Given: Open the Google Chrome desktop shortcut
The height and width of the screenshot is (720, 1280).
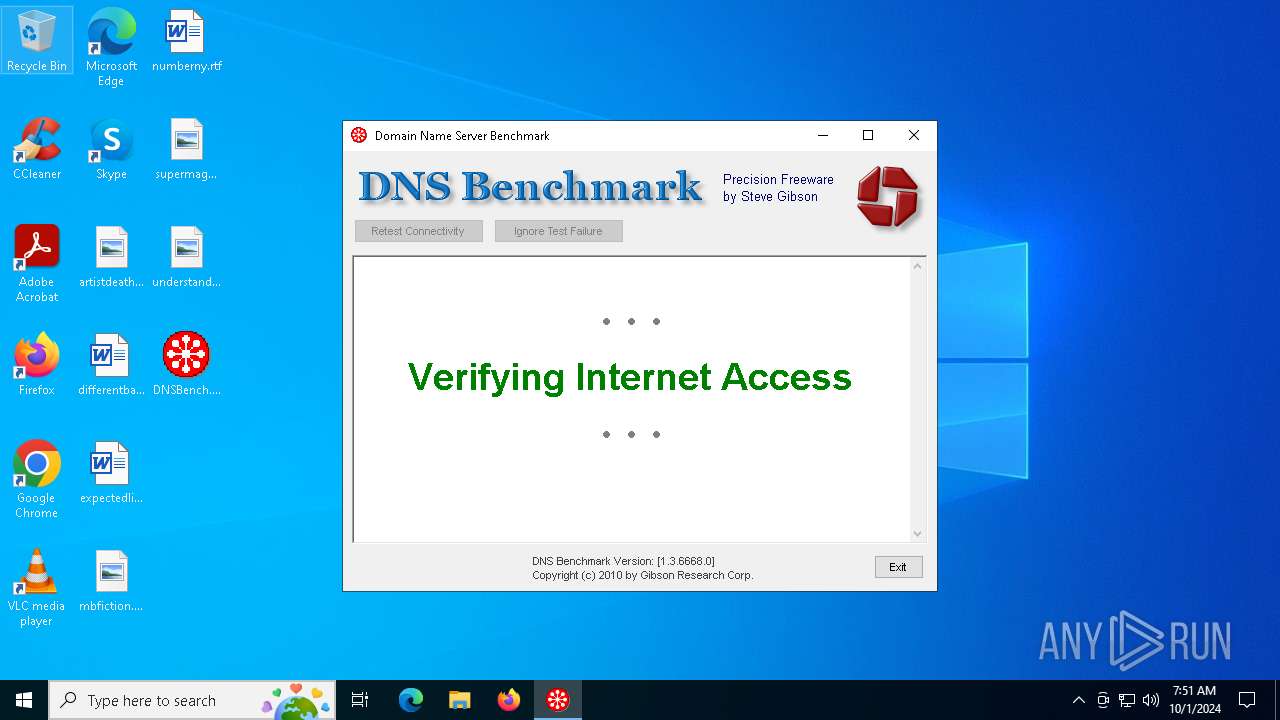Looking at the screenshot, I should click(x=37, y=480).
